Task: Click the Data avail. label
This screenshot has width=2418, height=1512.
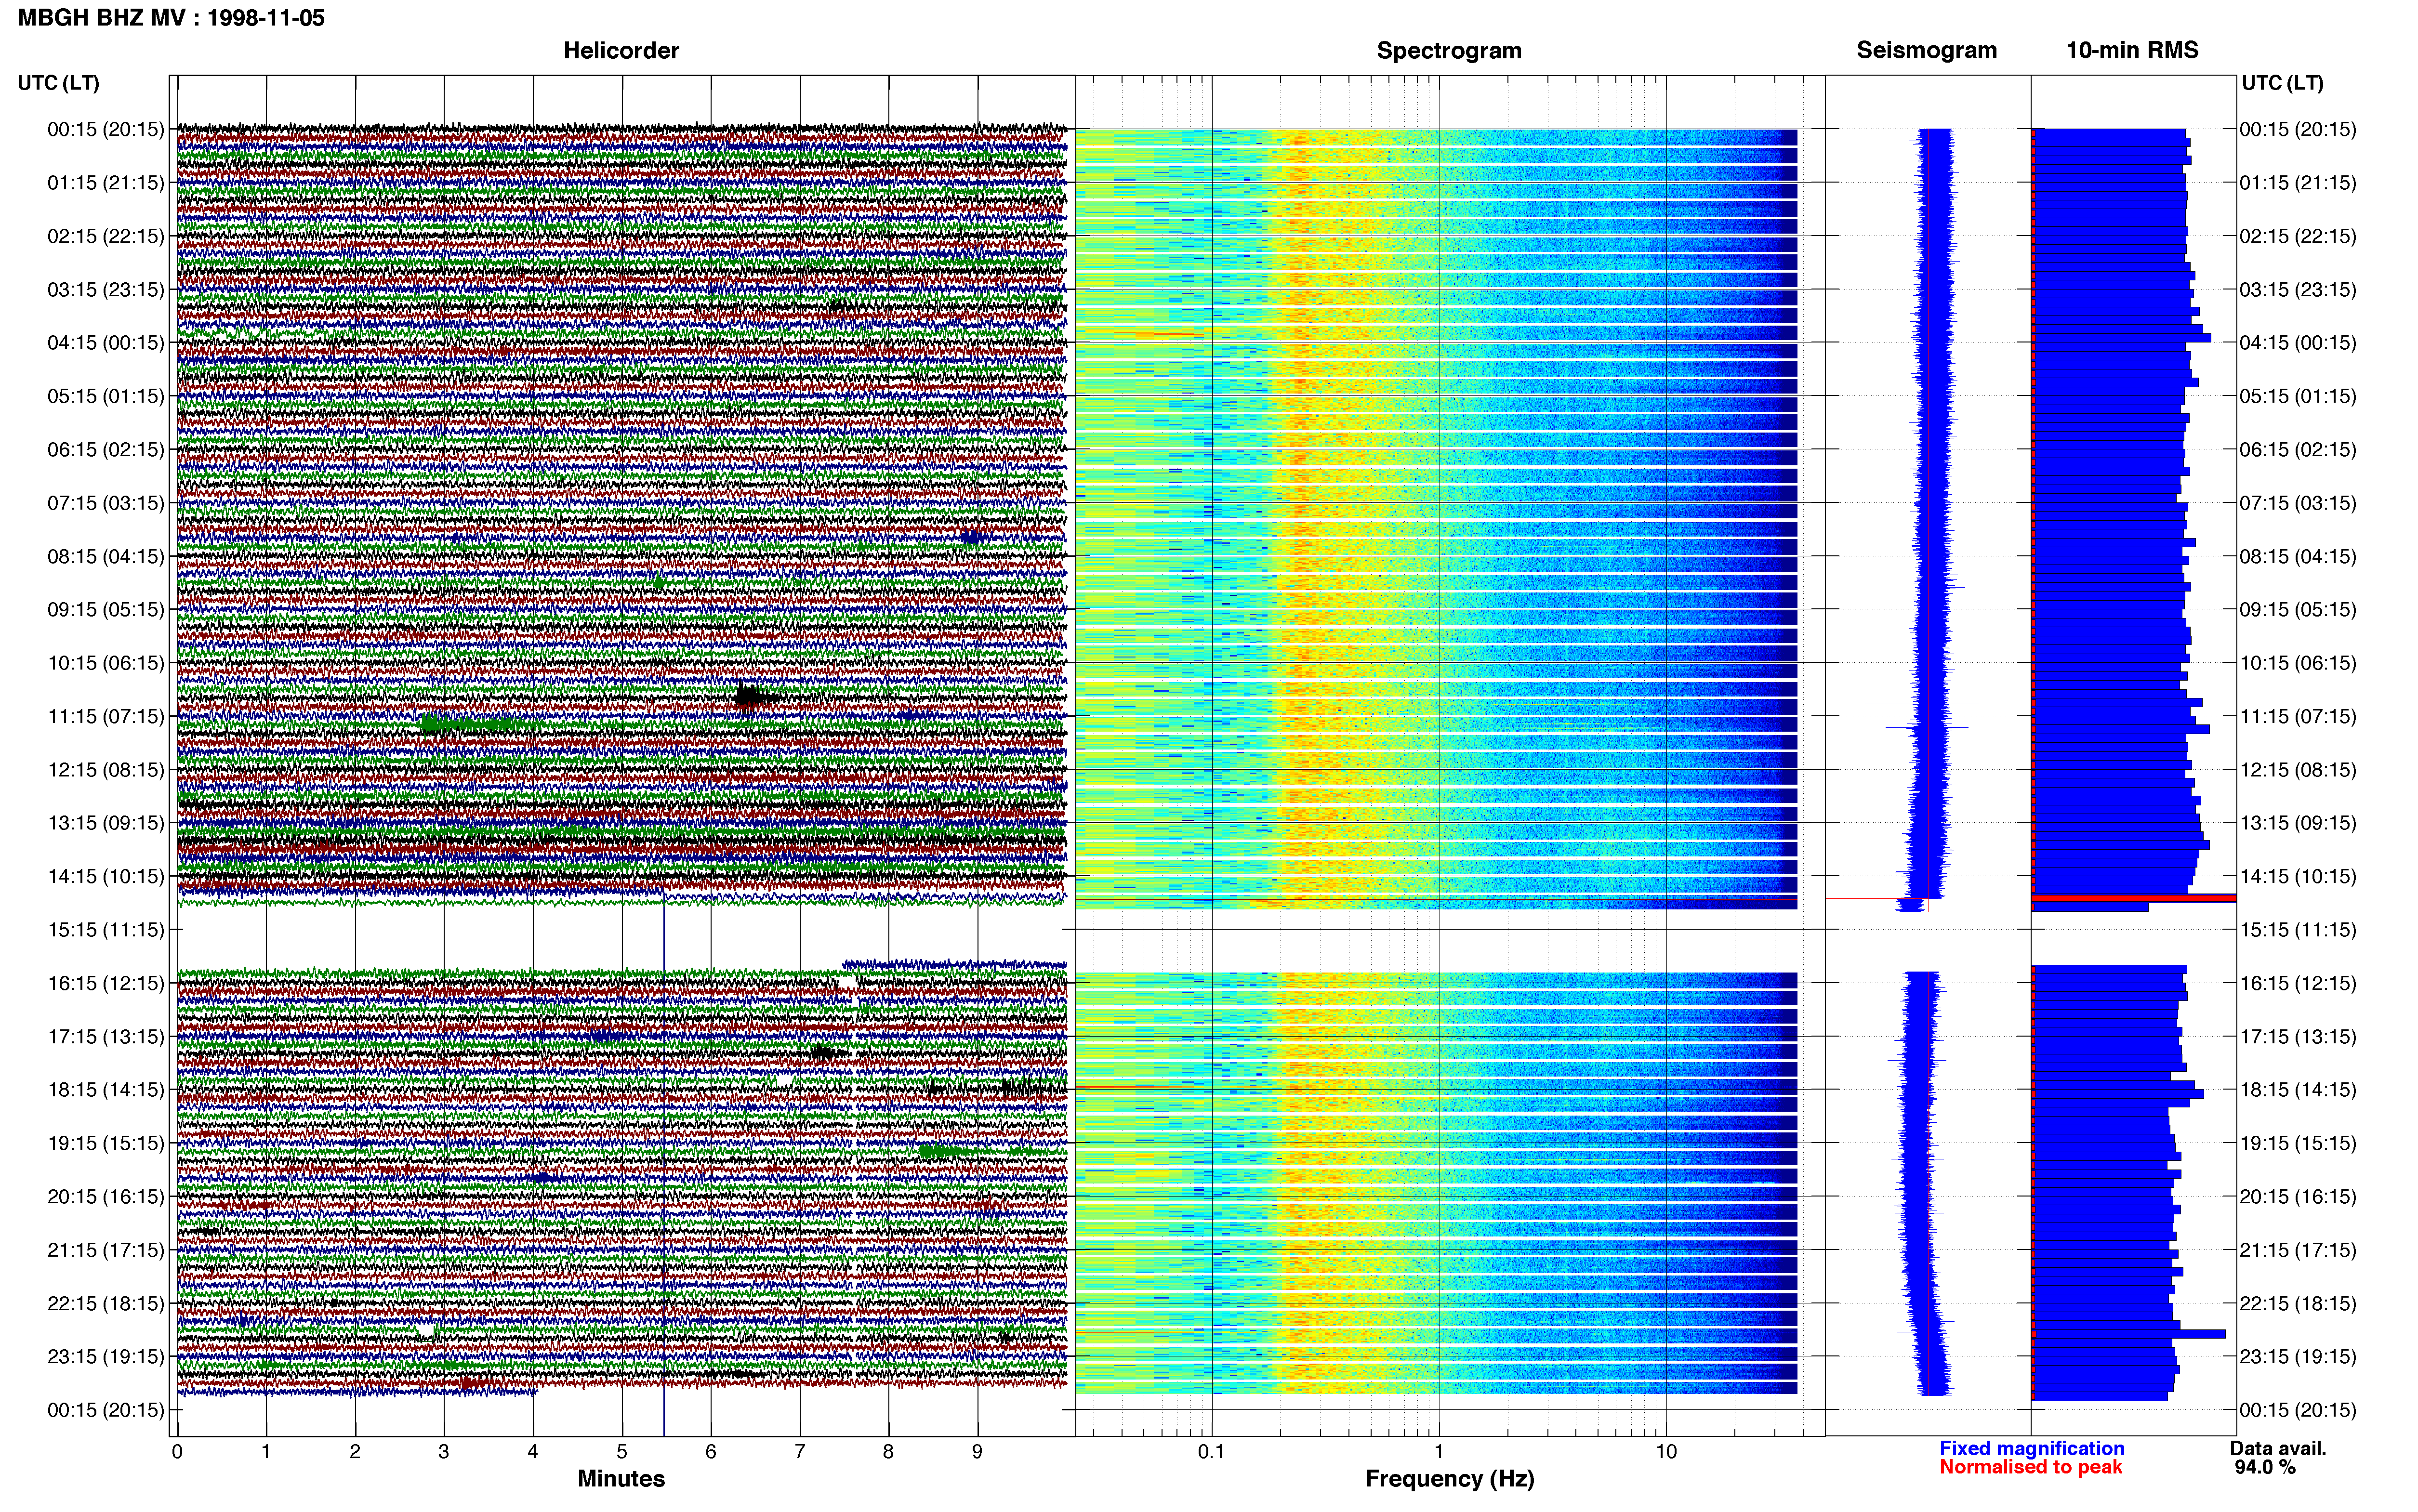Action: pos(2278,1449)
